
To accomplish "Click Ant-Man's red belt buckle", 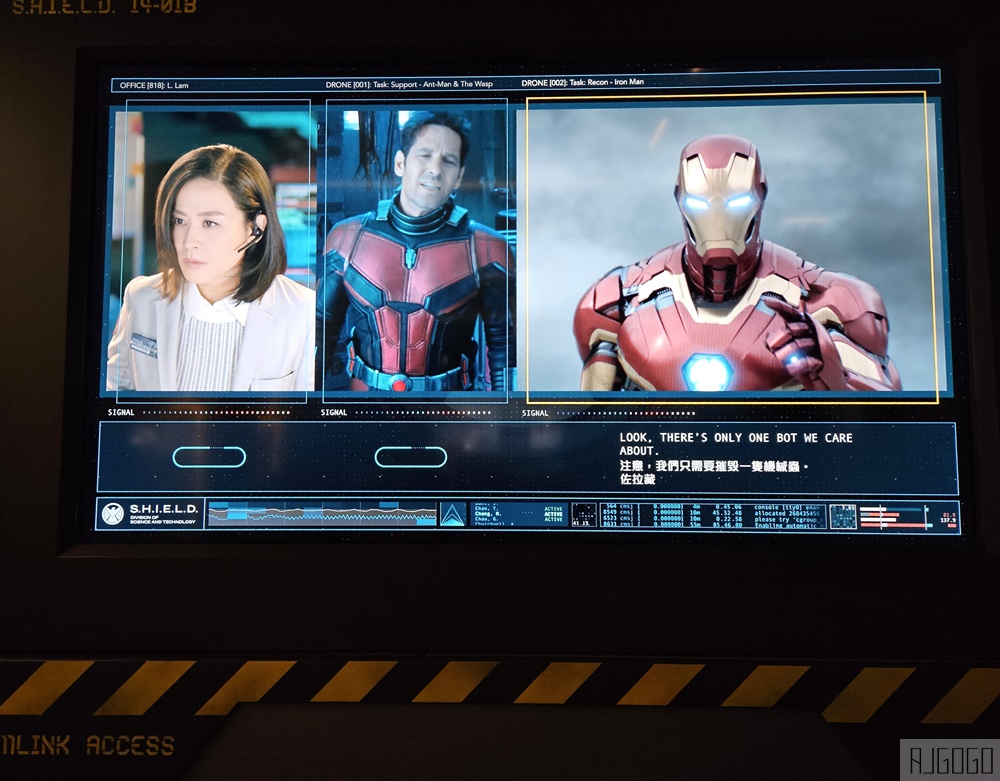I will point(399,383).
